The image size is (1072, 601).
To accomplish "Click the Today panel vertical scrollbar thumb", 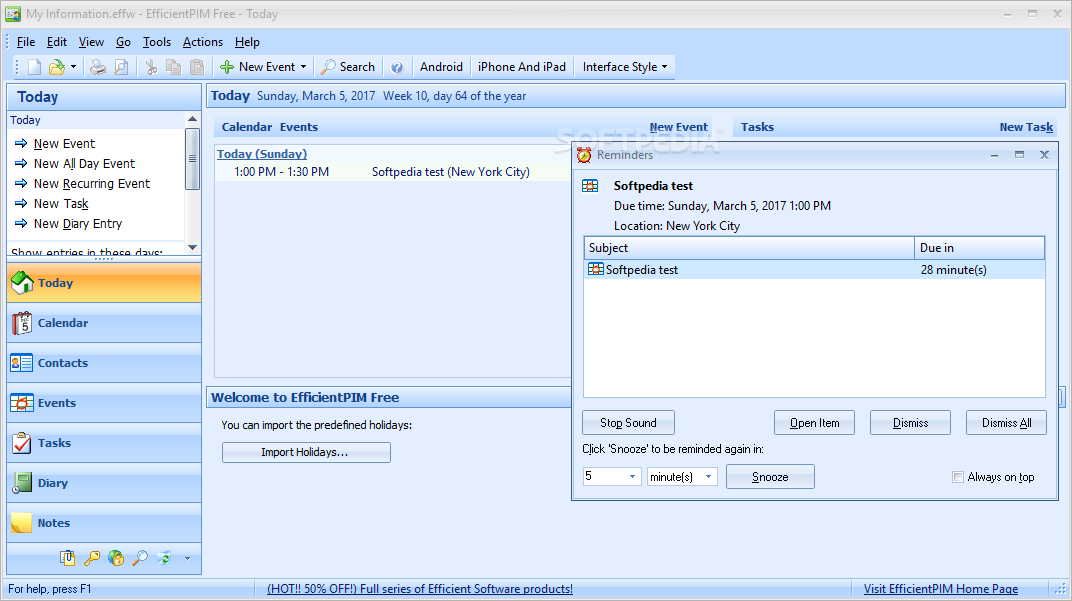I will 192,159.
